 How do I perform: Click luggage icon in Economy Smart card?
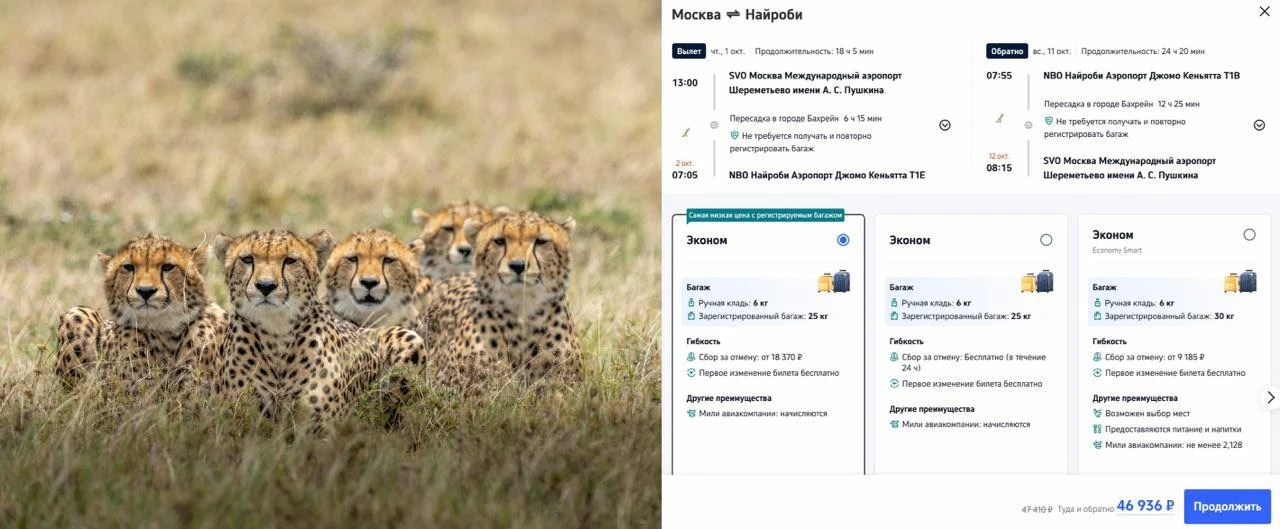point(1240,282)
